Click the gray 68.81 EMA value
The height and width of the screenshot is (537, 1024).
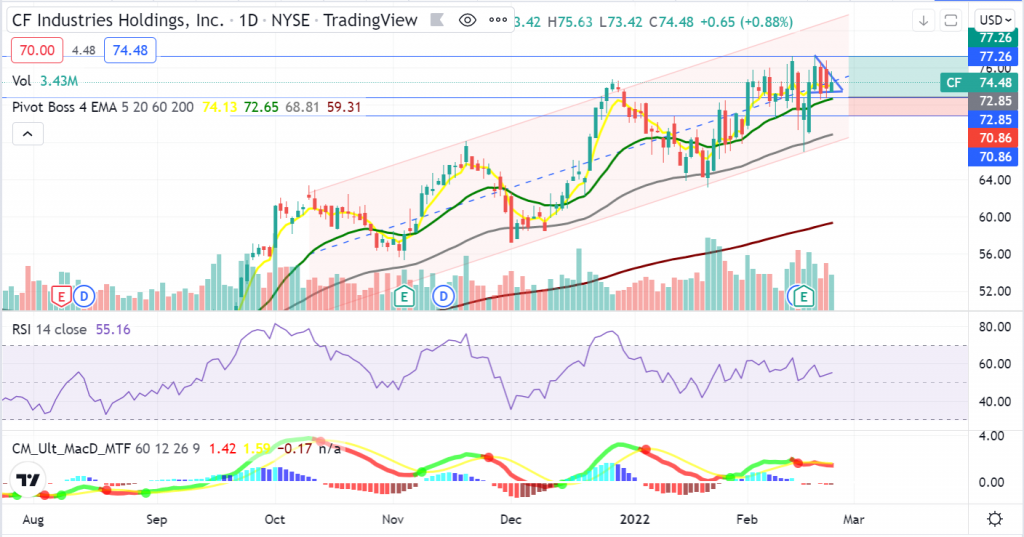(x=302, y=107)
